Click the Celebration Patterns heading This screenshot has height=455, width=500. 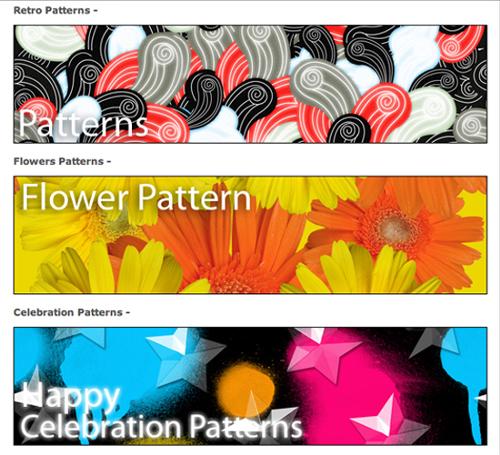pyautogui.click(x=71, y=312)
